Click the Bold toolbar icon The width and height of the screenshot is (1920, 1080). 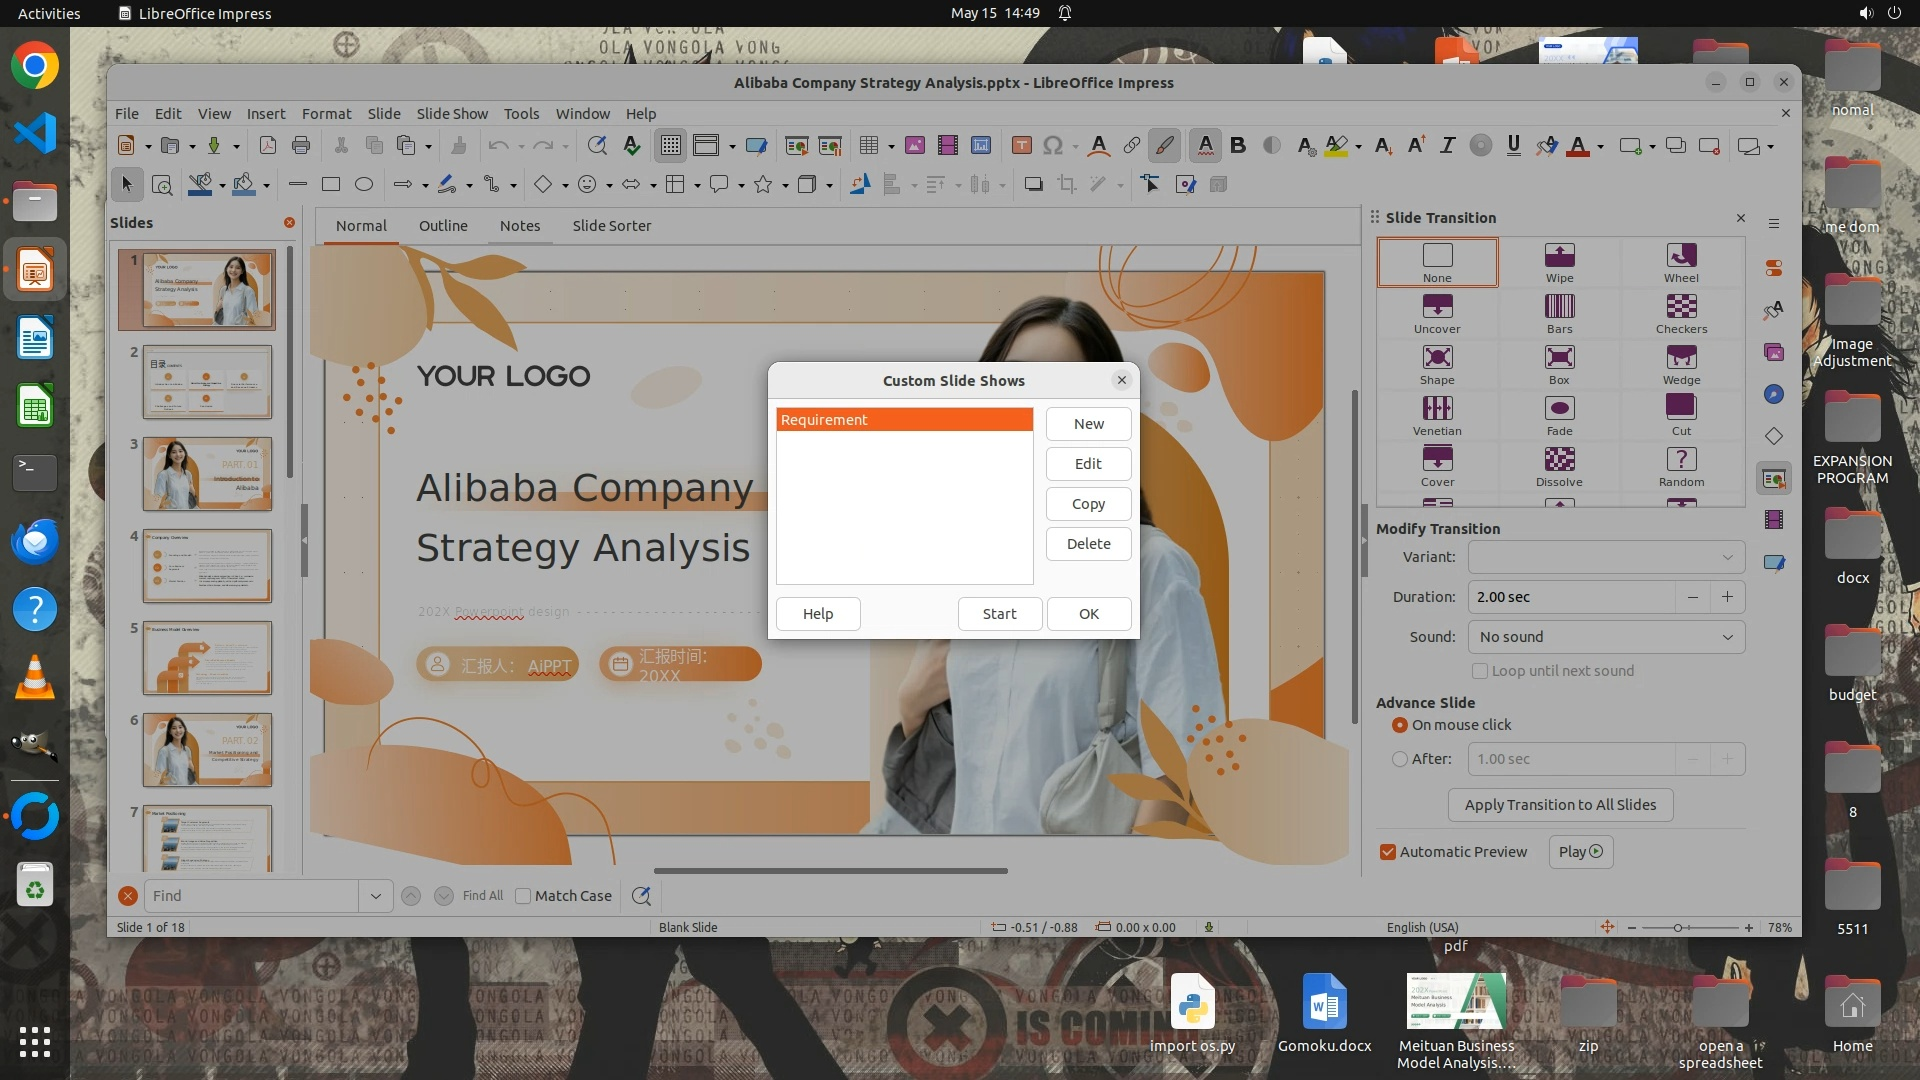[x=1238, y=146]
